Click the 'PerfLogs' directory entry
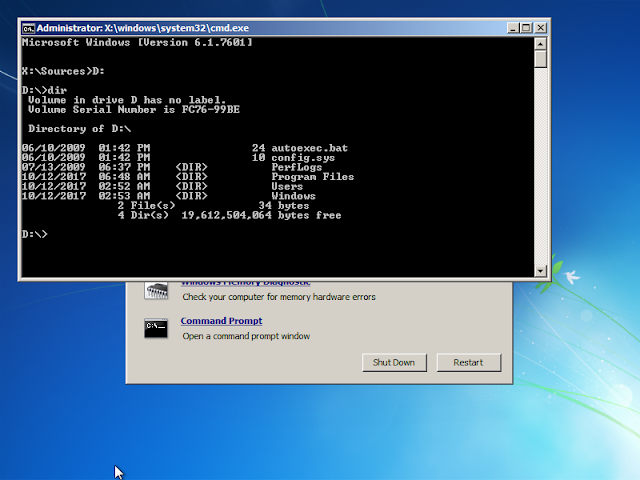Image resolution: width=640 pixels, height=480 pixels. tap(297, 167)
